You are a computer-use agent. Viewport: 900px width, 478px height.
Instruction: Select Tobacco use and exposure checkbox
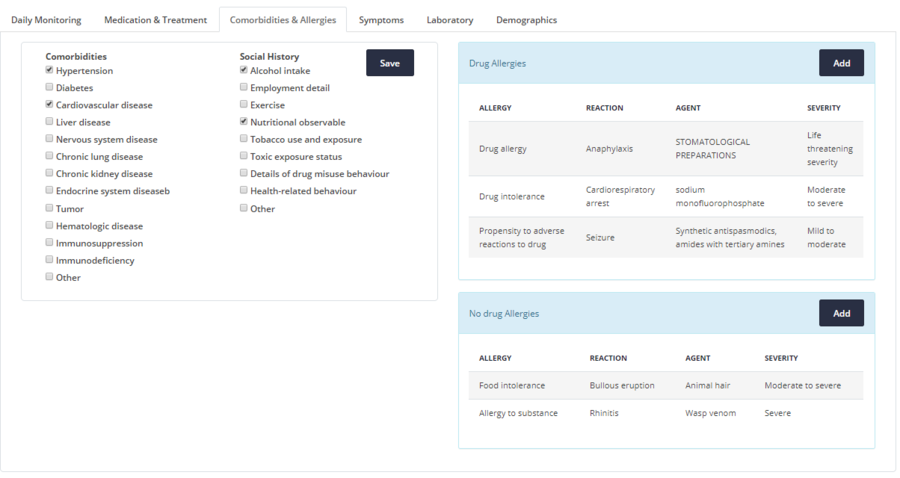(x=243, y=140)
